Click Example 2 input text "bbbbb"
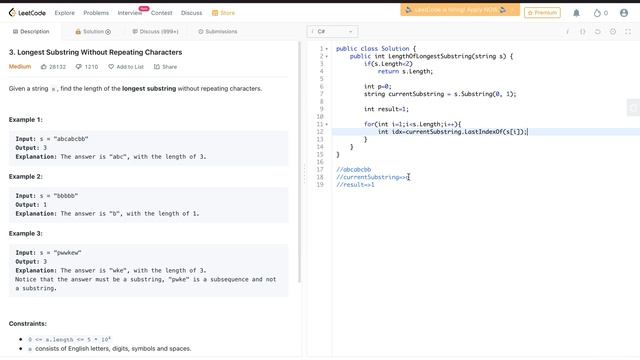The image size is (640, 360). point(66,196)
